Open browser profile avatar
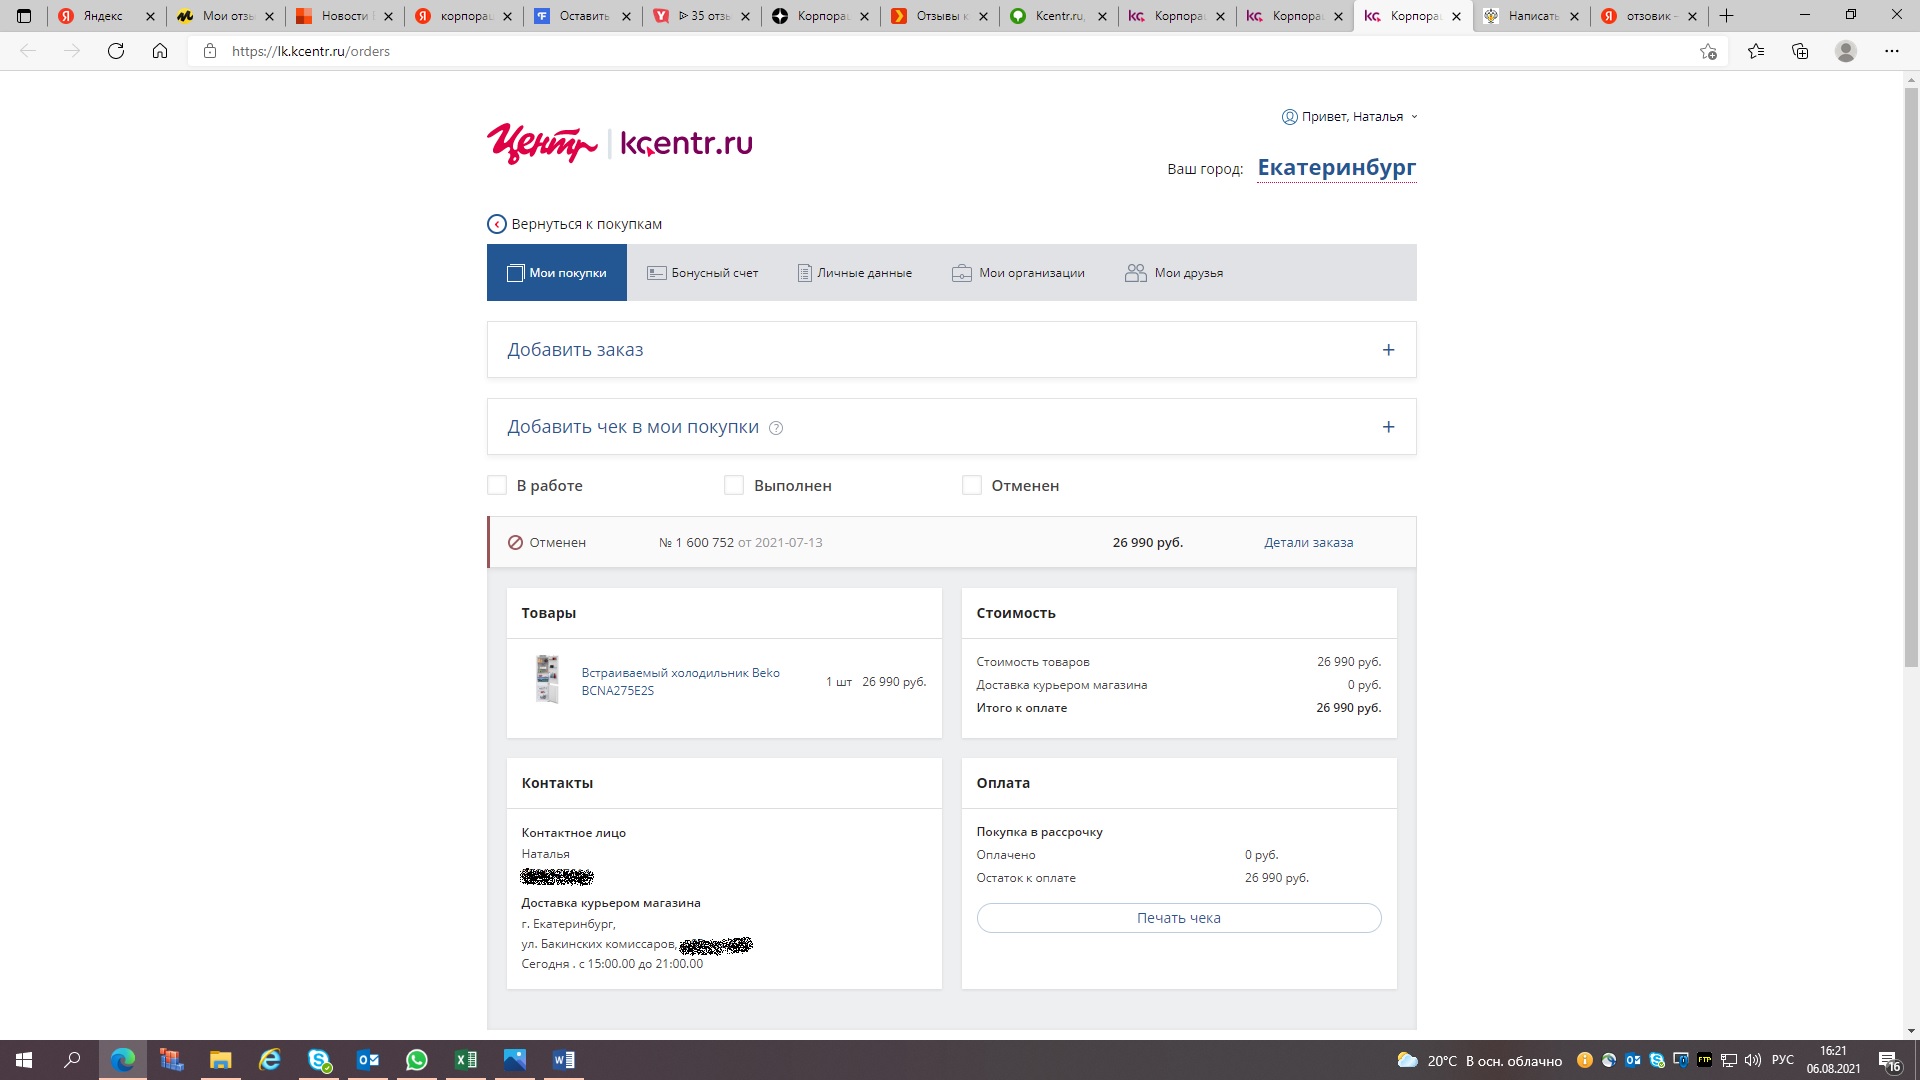 [x=1846, y=51]
